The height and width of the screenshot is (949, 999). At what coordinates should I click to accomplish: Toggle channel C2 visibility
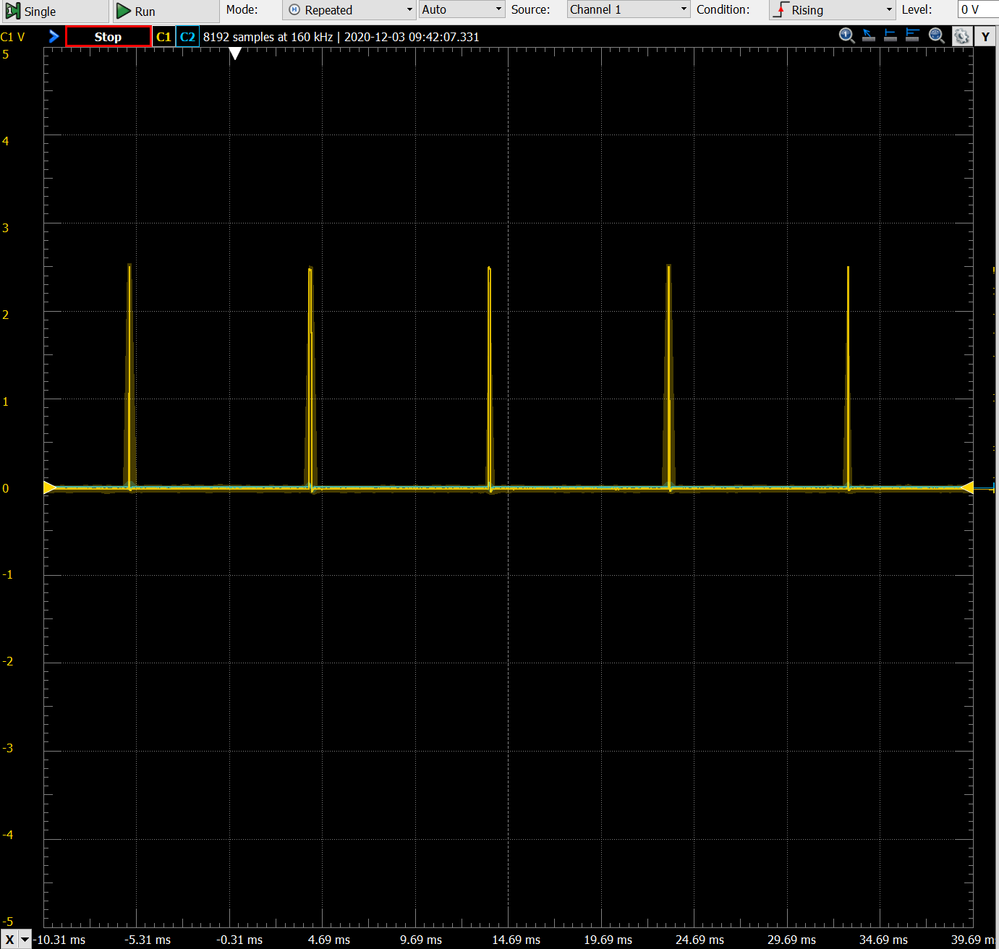pos(187,37)
